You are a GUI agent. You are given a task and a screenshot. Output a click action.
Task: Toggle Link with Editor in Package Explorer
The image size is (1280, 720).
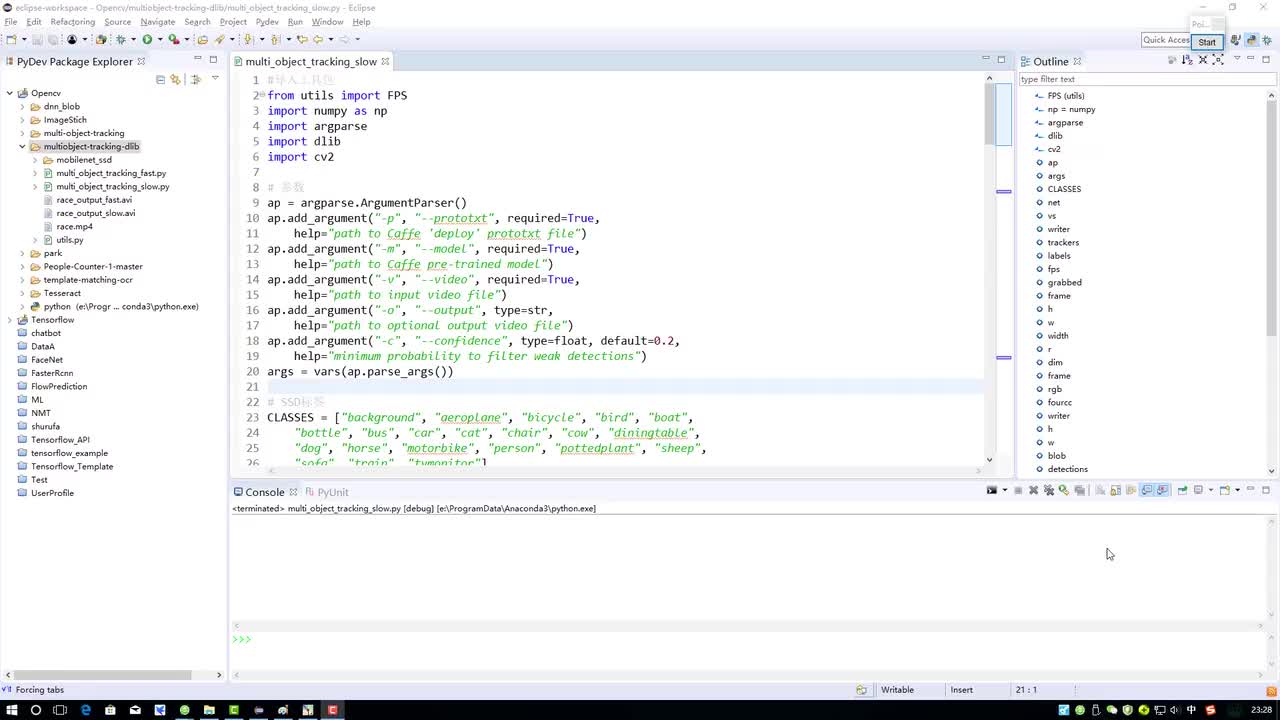(x=176, y=79)
